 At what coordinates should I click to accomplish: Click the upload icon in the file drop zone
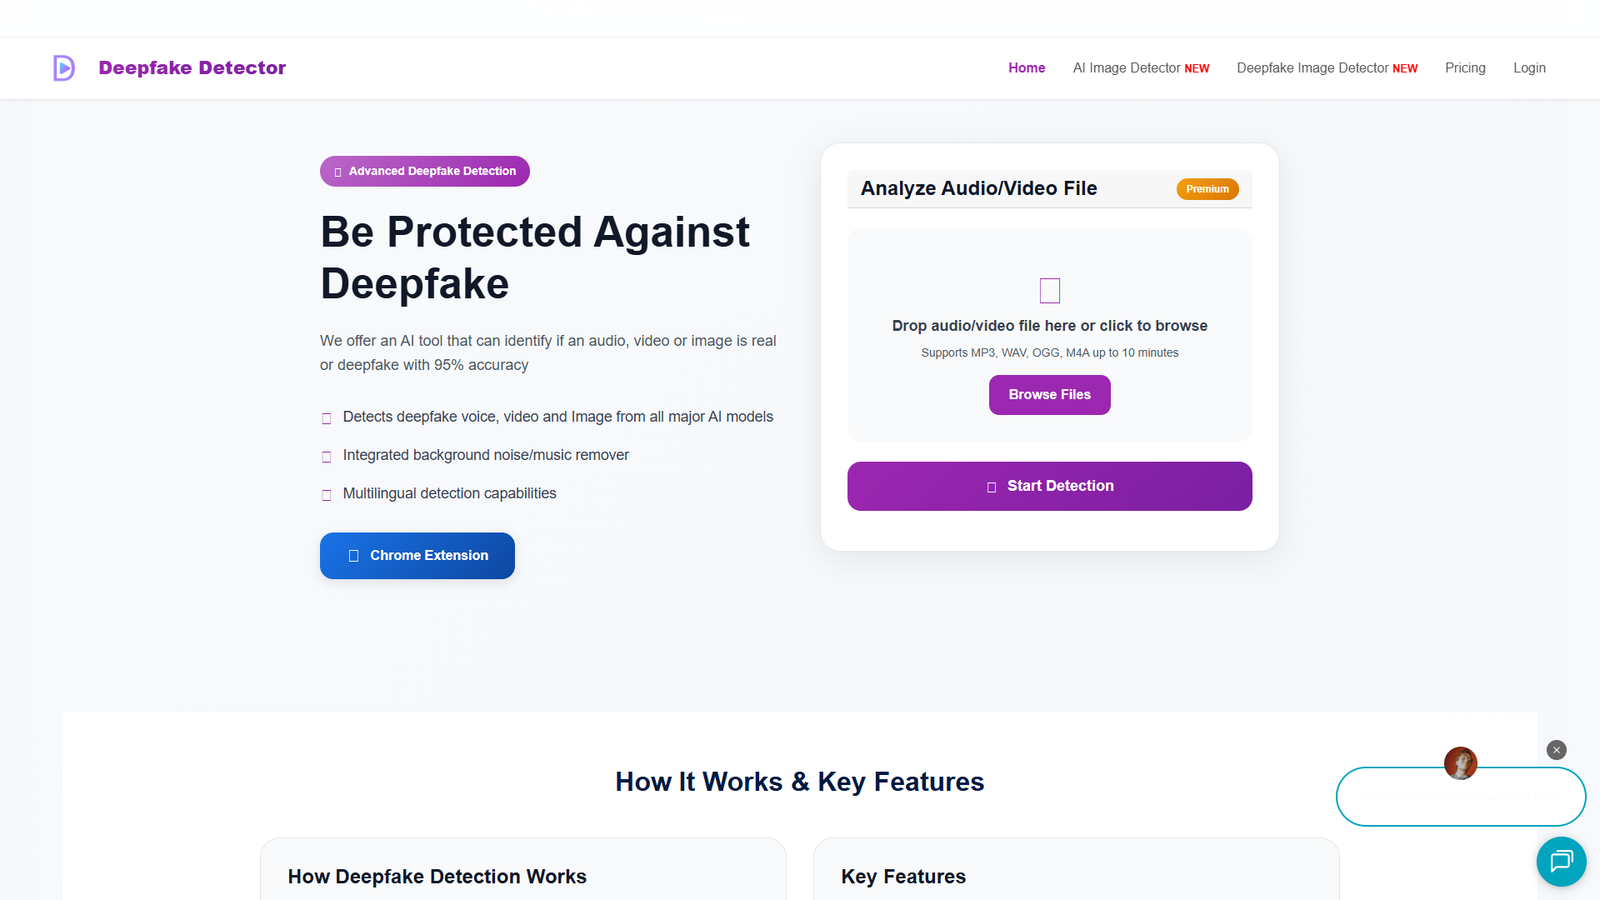click(1049, 290)
